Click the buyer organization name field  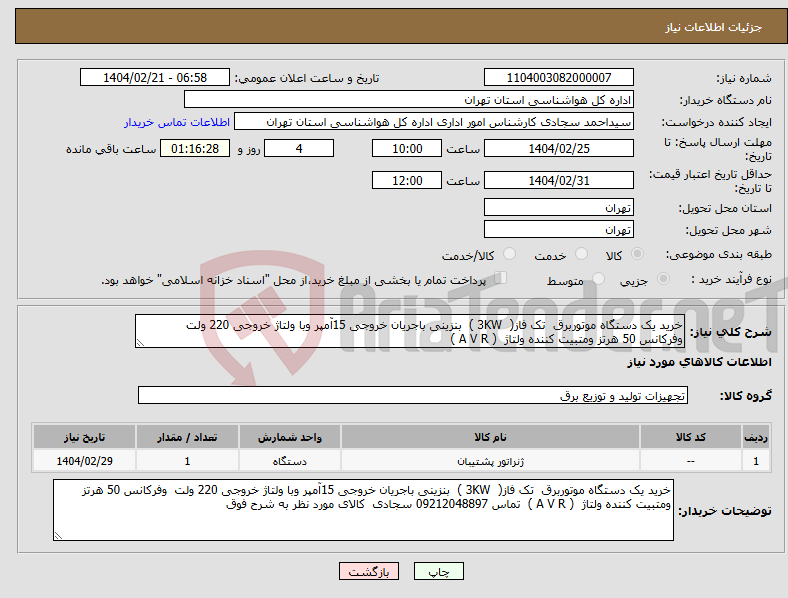pos(409,99)
